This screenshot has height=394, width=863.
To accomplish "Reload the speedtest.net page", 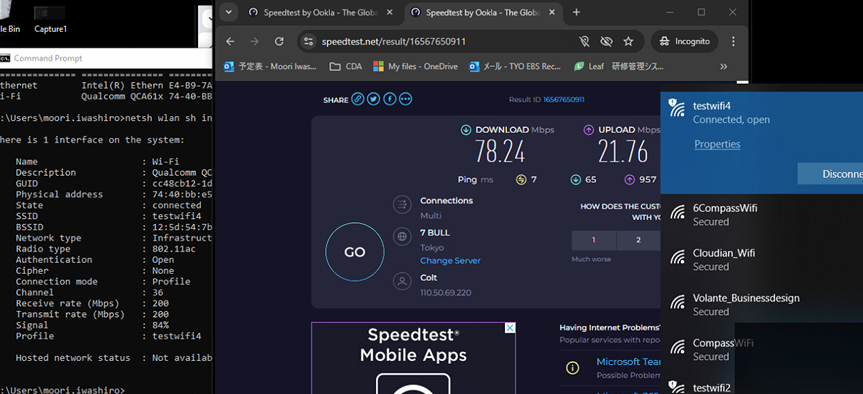I will tap(279, 41).
